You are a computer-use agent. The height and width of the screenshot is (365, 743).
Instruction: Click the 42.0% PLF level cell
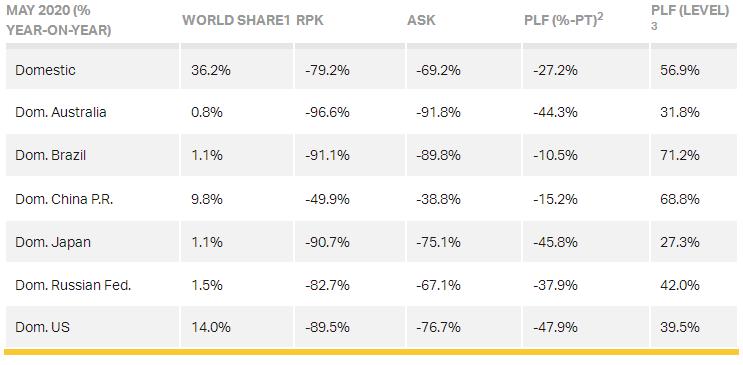tap(680, 285)
